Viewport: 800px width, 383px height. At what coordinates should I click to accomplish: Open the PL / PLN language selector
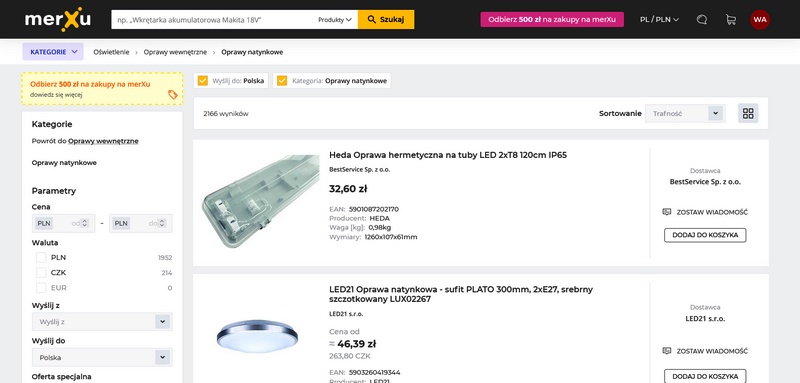(659, 20)
